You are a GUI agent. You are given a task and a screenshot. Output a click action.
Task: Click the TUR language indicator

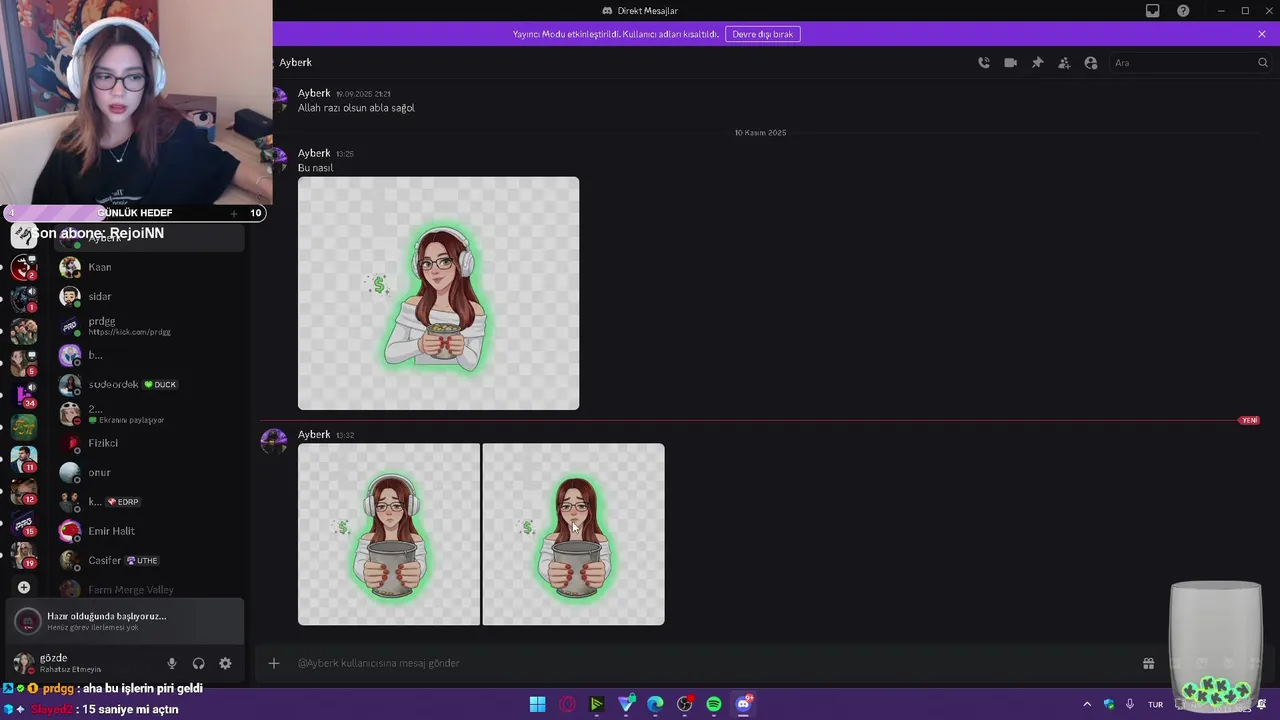1156,704
